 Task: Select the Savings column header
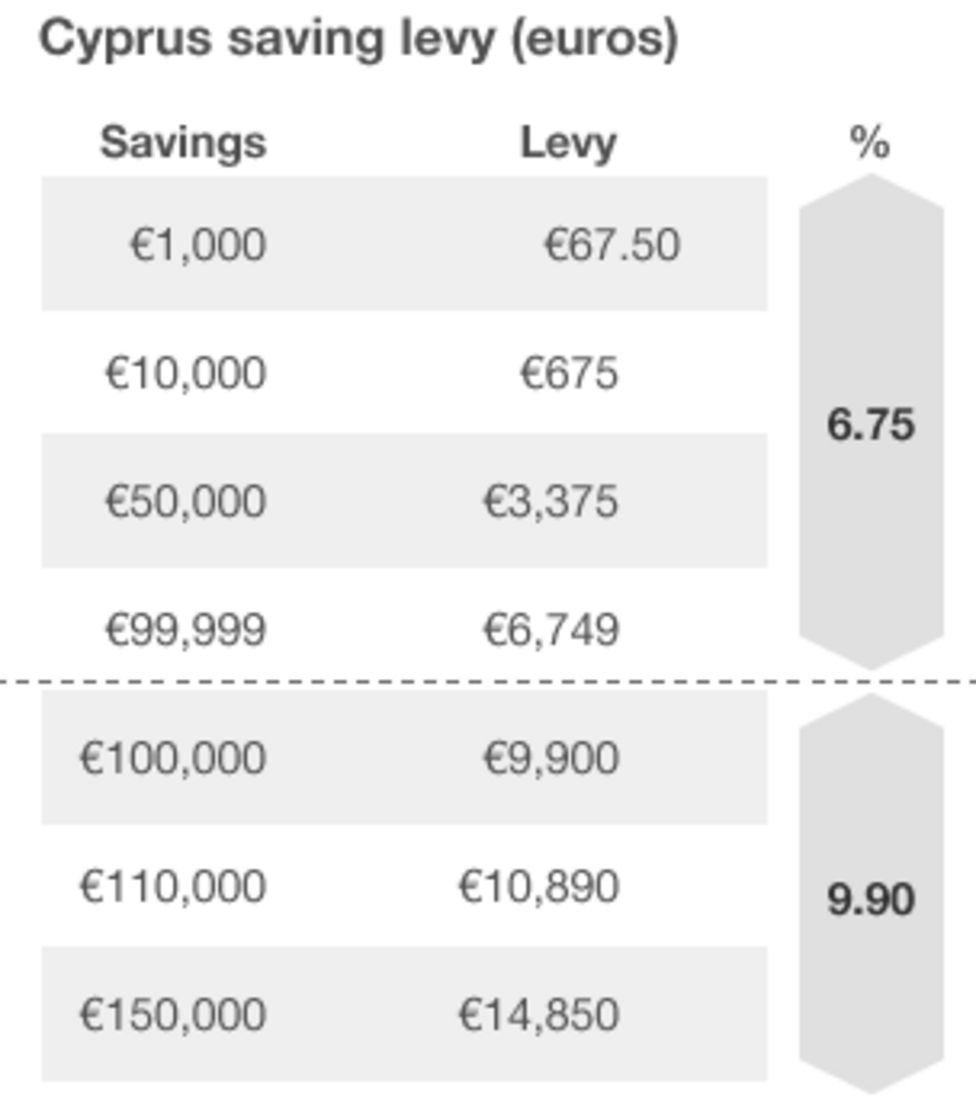pos(183,143)
